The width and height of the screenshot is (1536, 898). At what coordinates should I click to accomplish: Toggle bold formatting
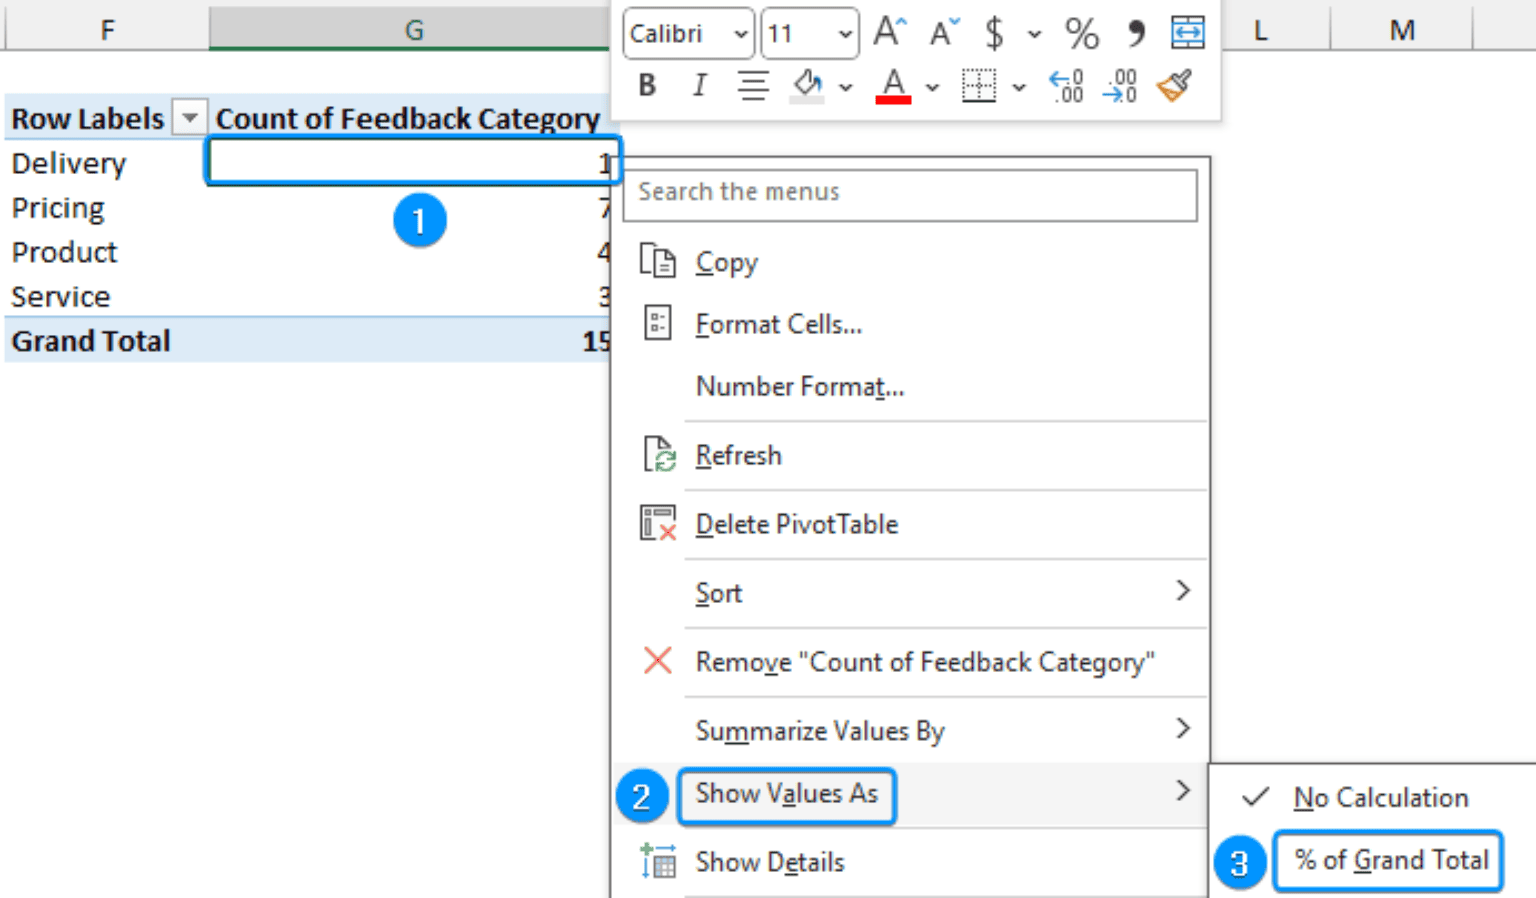(647, 86)
